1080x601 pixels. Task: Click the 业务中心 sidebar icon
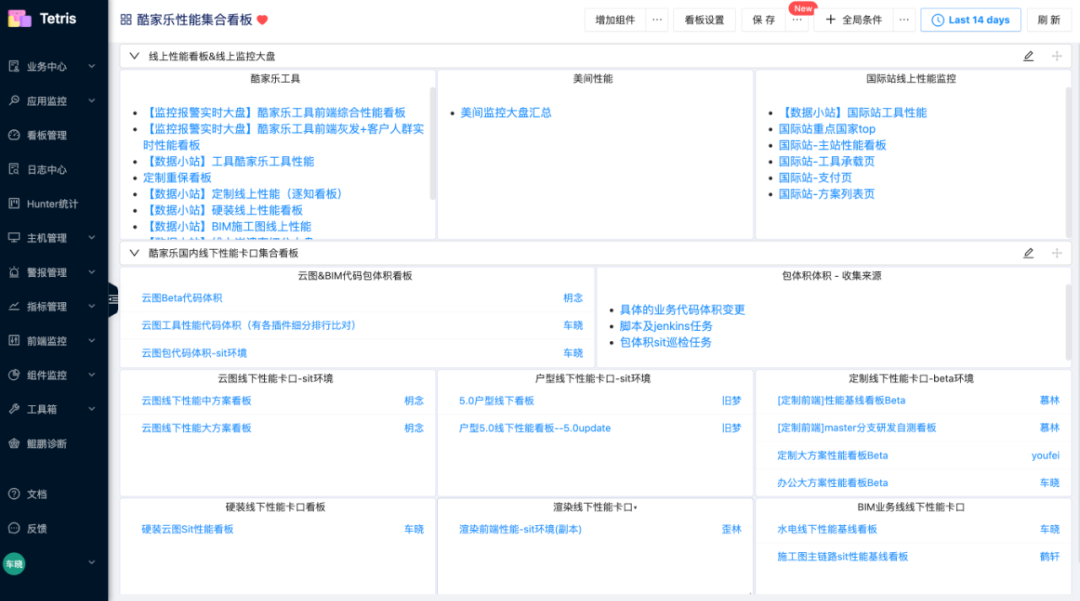(14, 66)
